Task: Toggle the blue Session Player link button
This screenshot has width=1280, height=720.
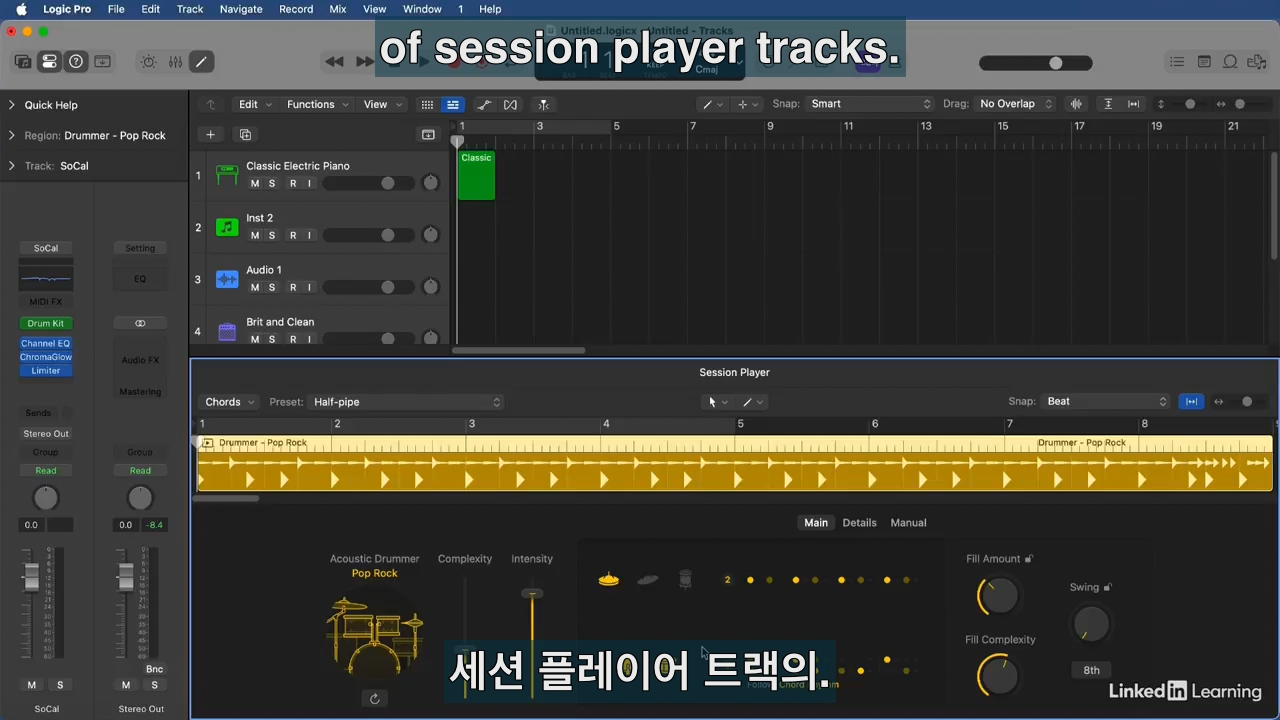Action: (1191, 401)
